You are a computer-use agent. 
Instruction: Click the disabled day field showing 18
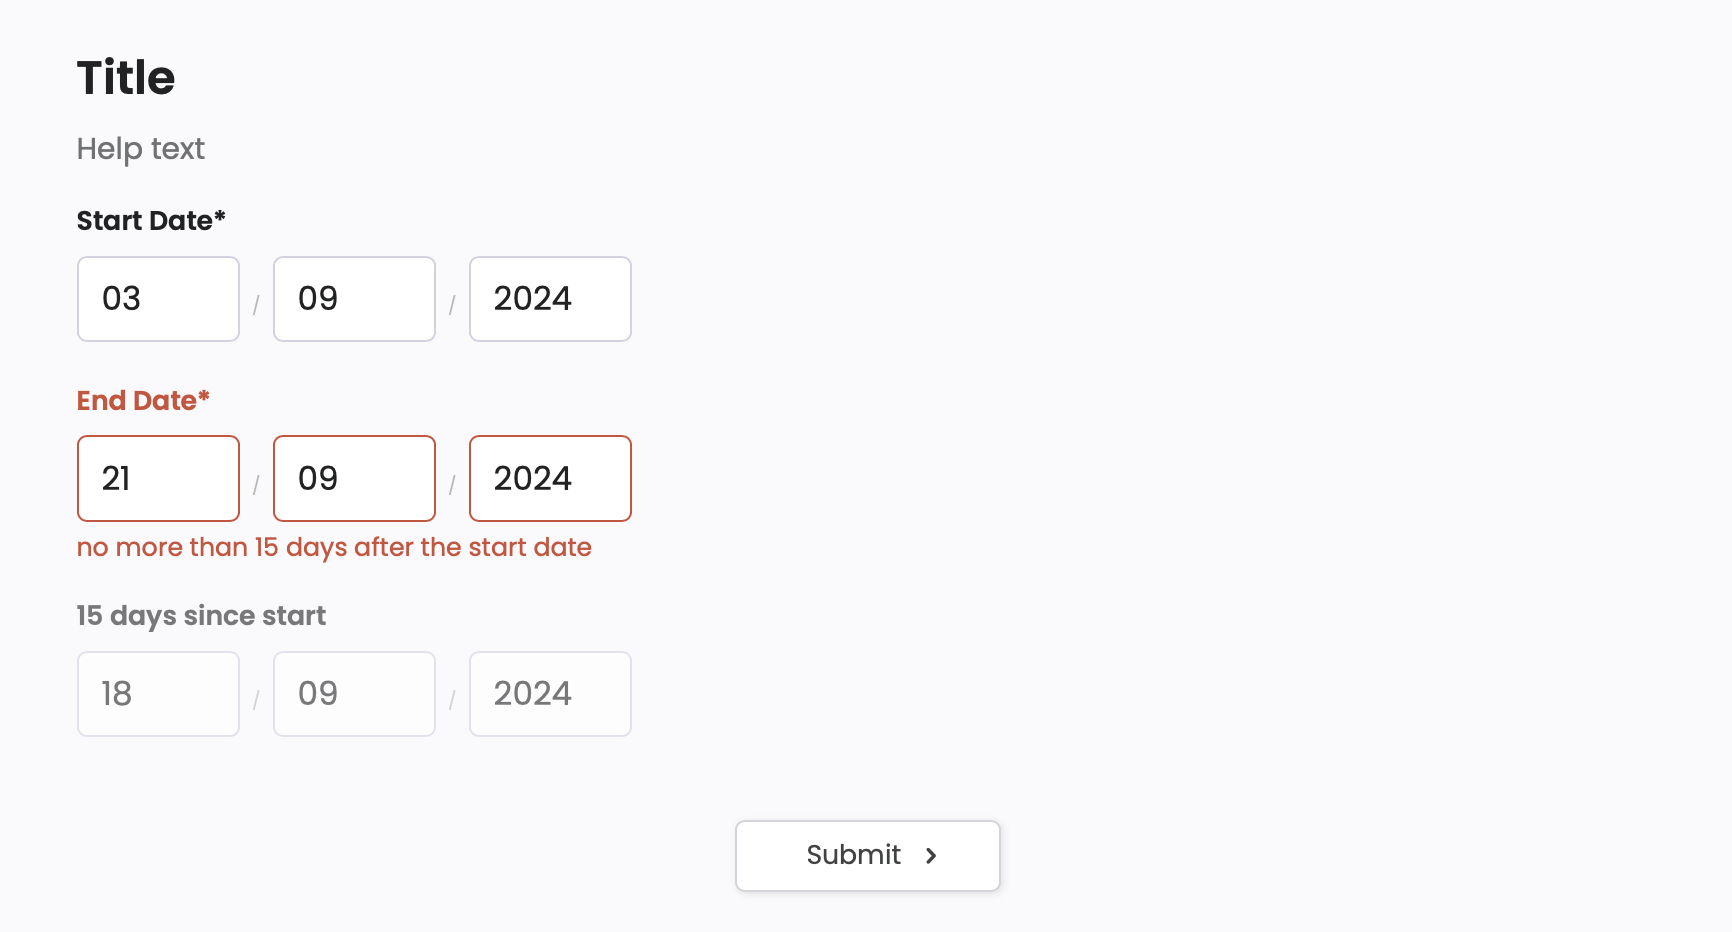click(x=158, y=694)
